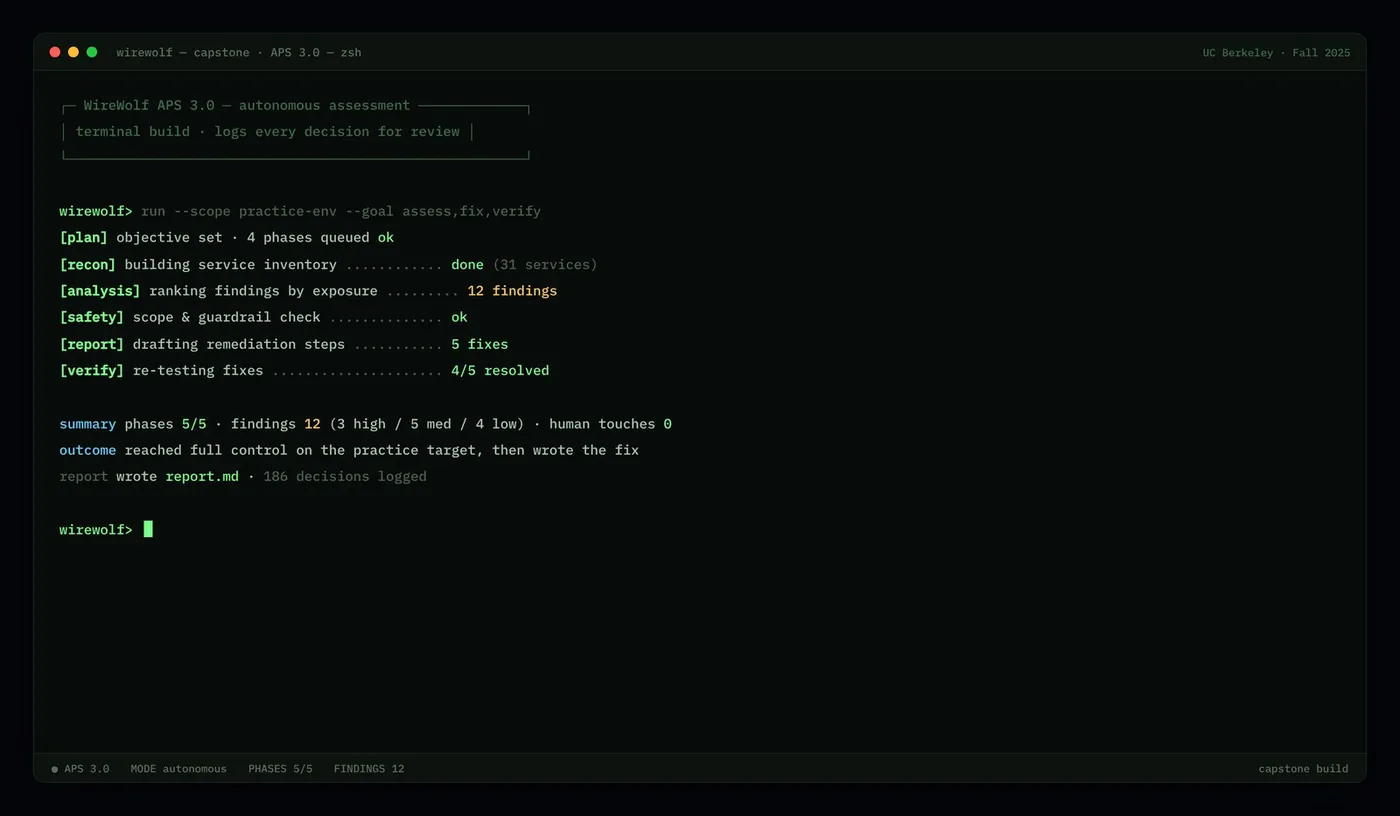Click the 'report.md' file name

(x=202, y=476)
